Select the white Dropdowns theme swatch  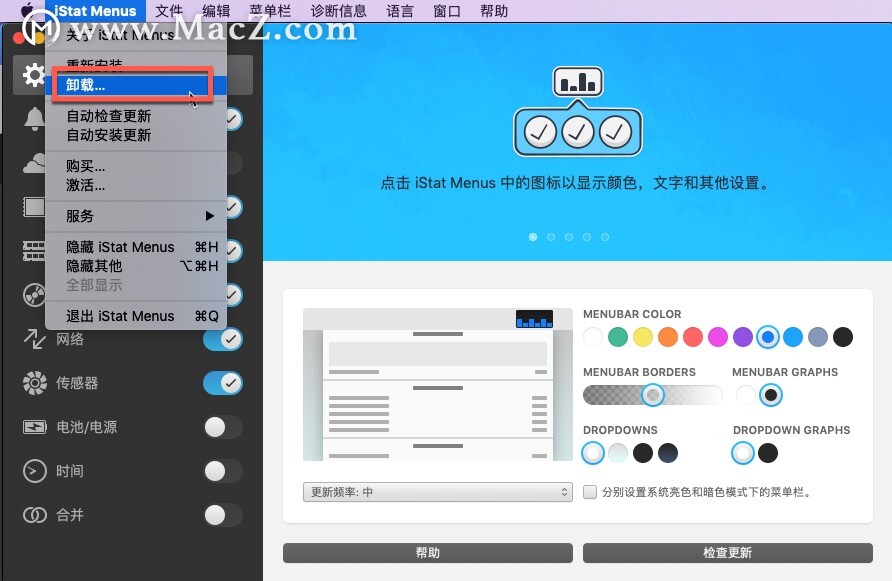point(593,453)
